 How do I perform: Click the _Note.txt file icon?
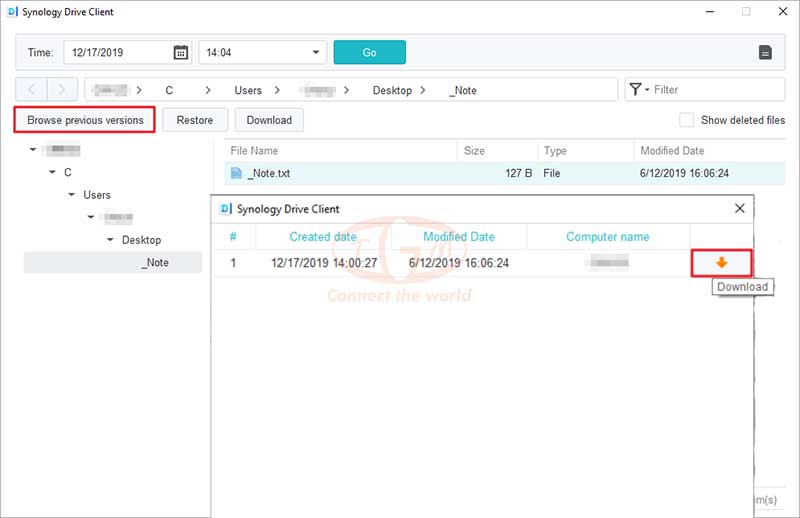tap(236, 173)
